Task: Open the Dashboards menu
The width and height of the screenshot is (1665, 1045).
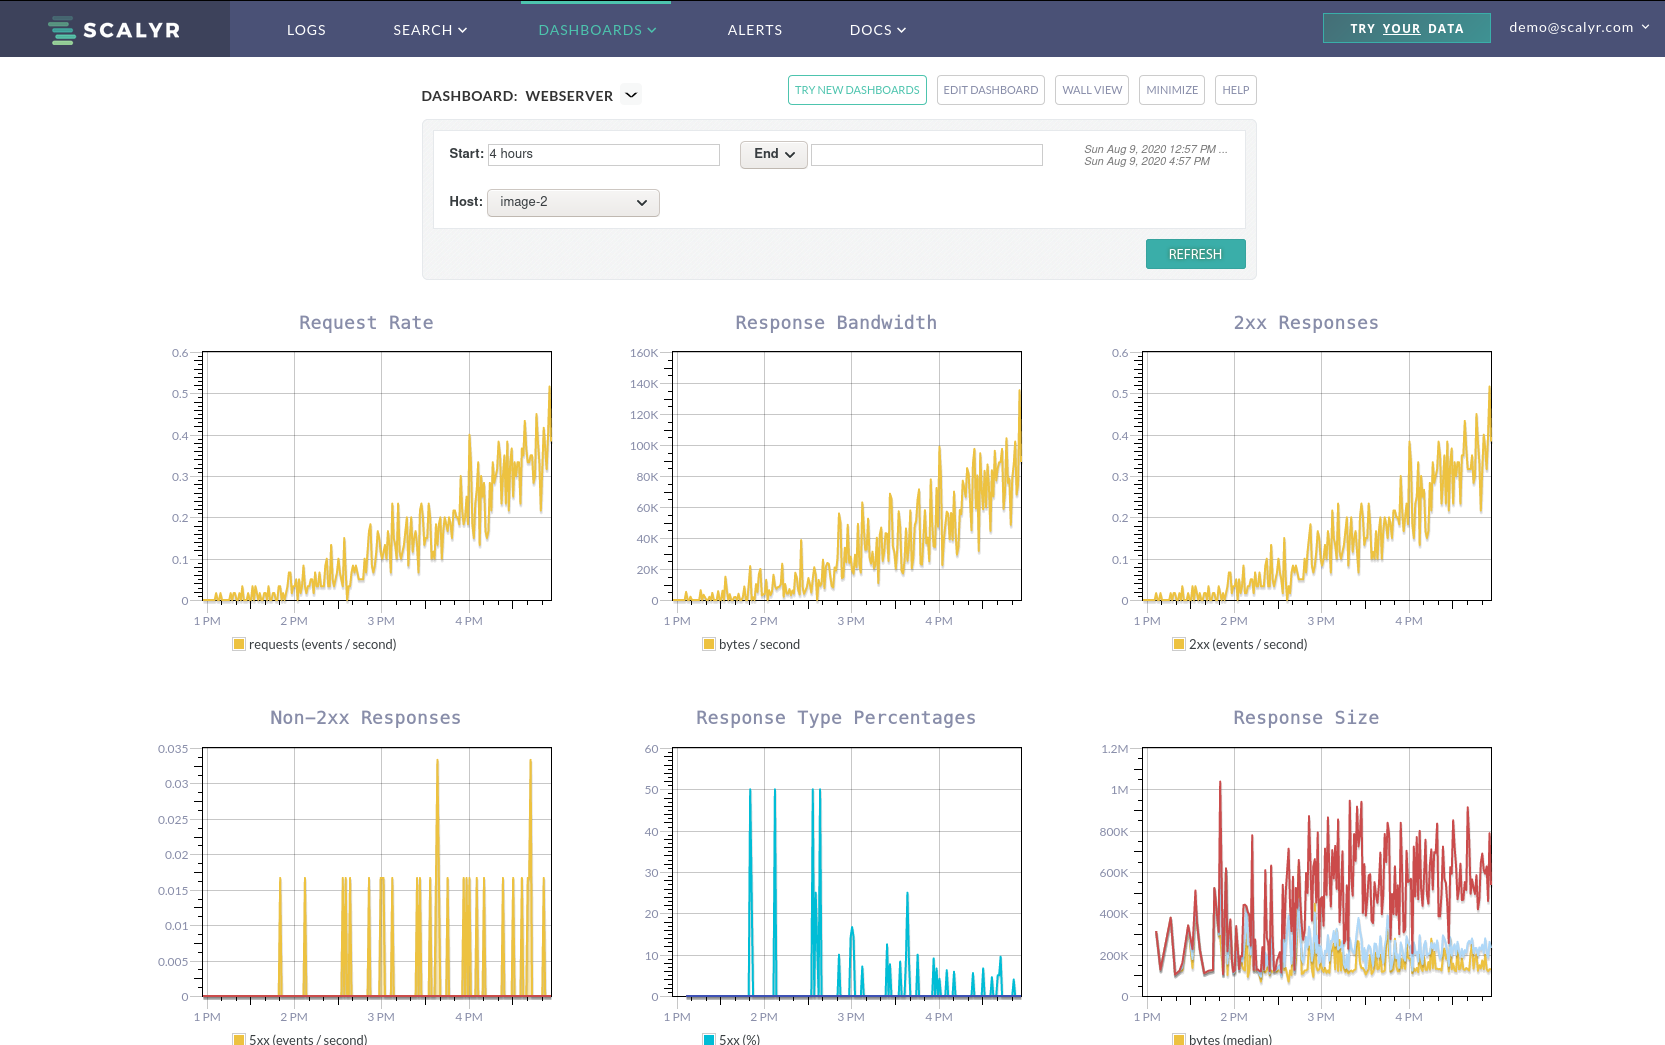Action: click(x=597, y=30)
